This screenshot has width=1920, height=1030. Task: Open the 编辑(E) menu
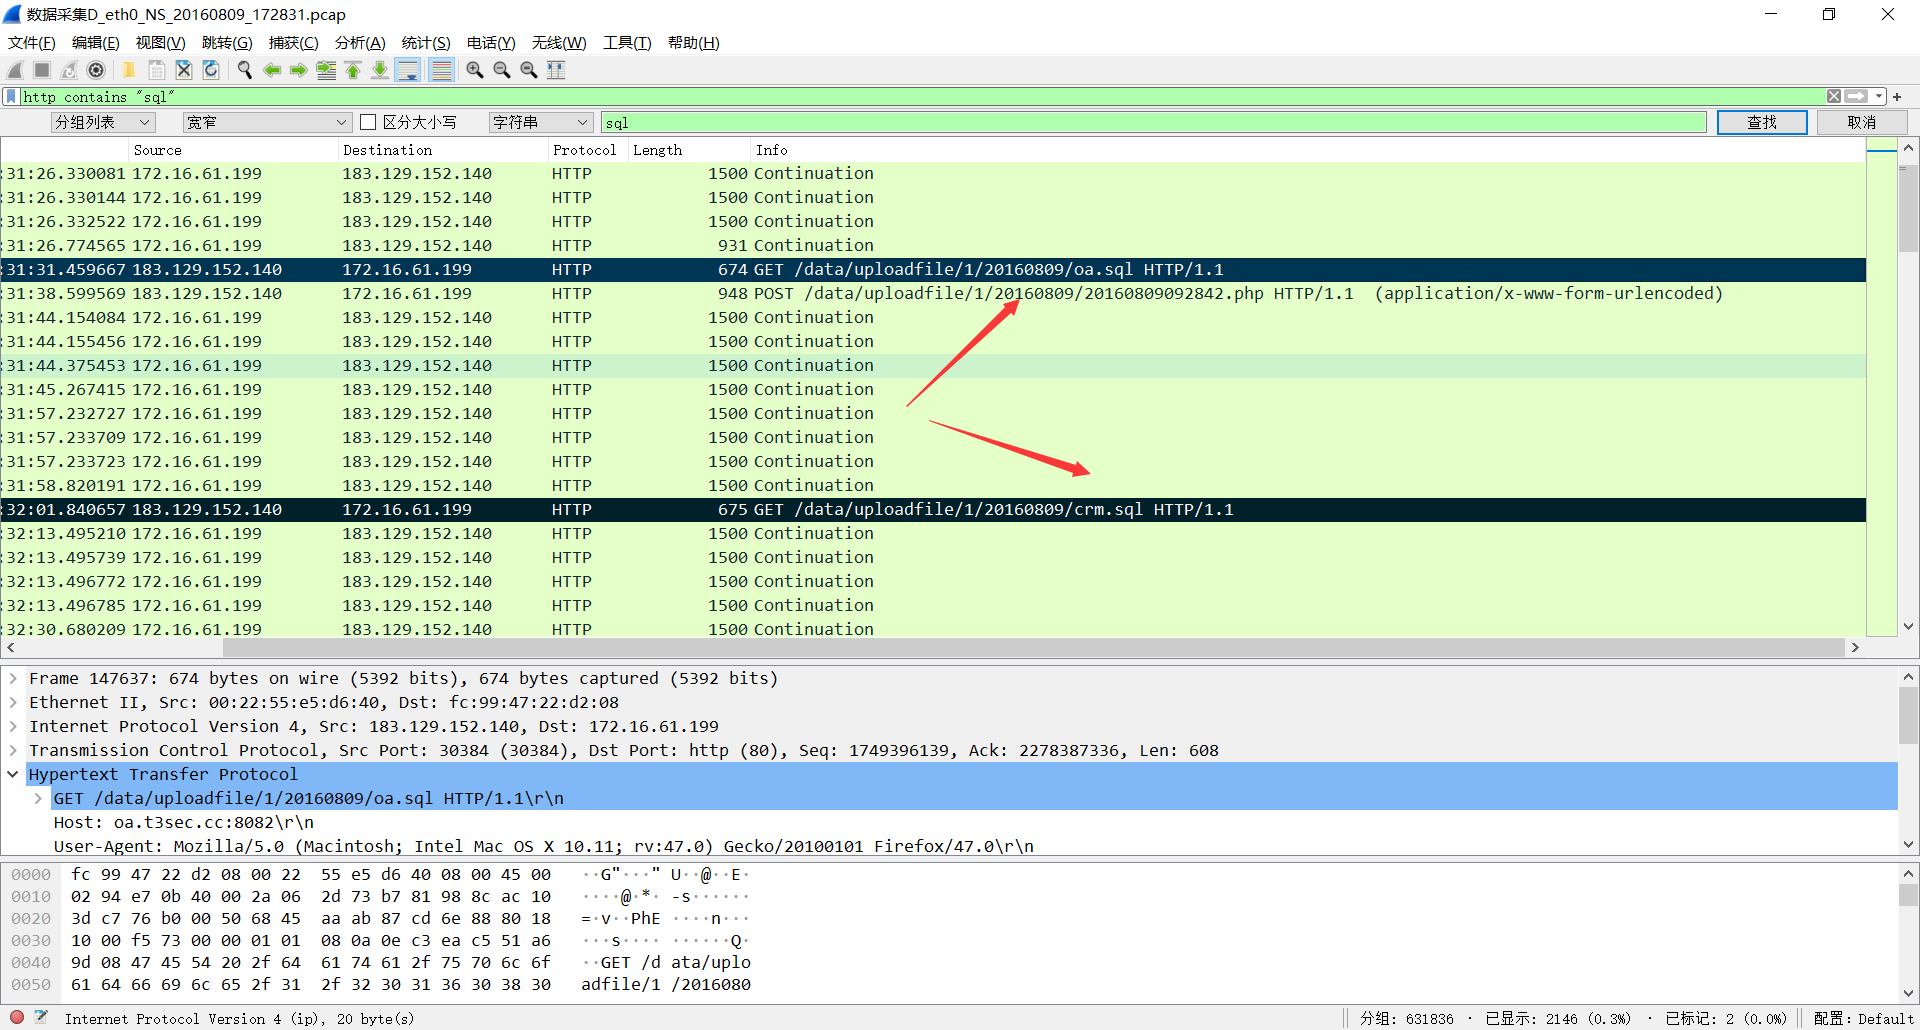(96, 43)
